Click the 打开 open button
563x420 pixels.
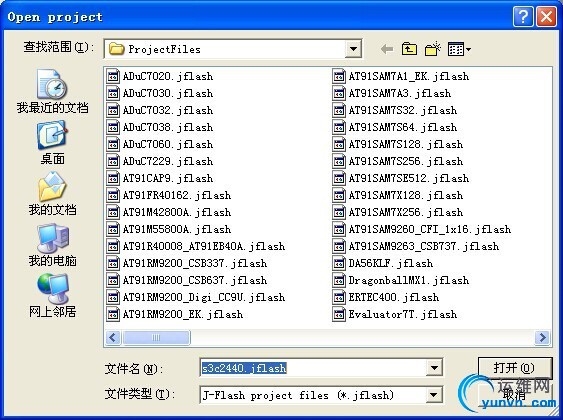pyautogui.click(x=515, y=368)
